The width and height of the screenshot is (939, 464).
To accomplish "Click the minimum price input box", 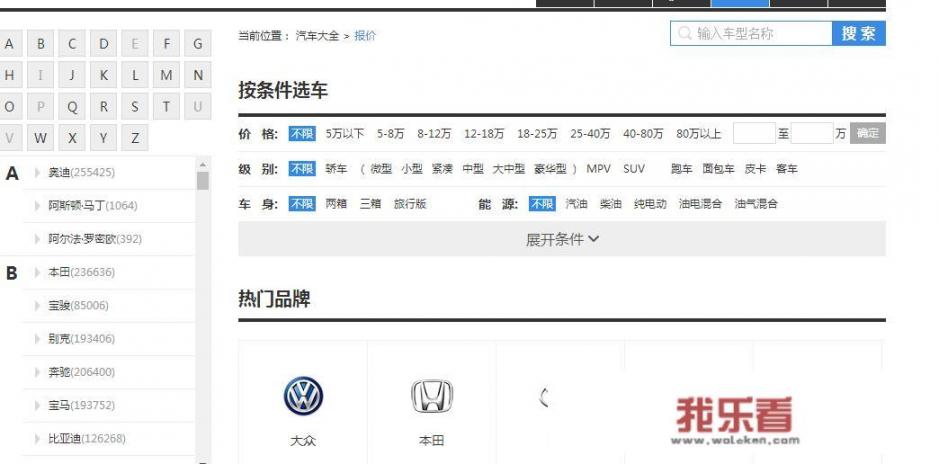I will [754, 134].
